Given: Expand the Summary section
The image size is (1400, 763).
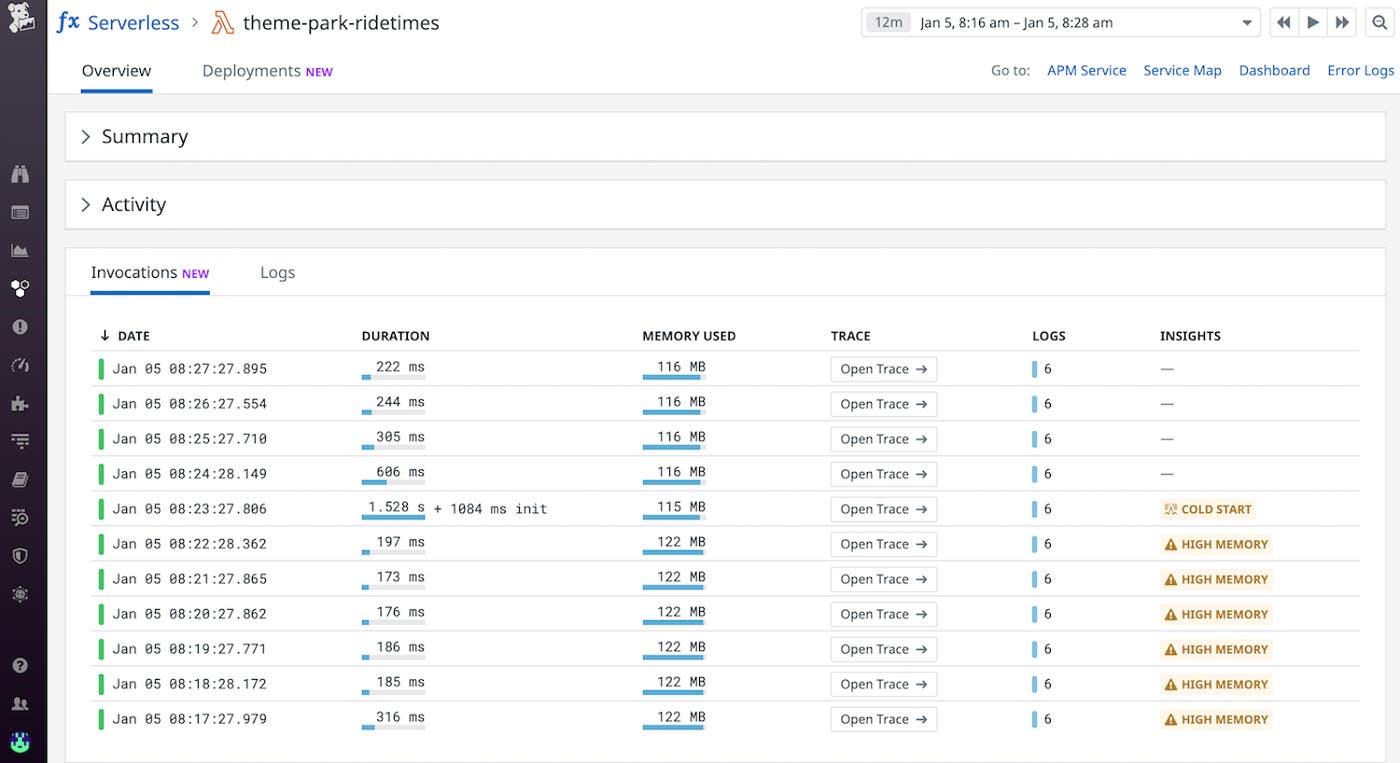Looking at the screenshot, I should tap(144, 137).
